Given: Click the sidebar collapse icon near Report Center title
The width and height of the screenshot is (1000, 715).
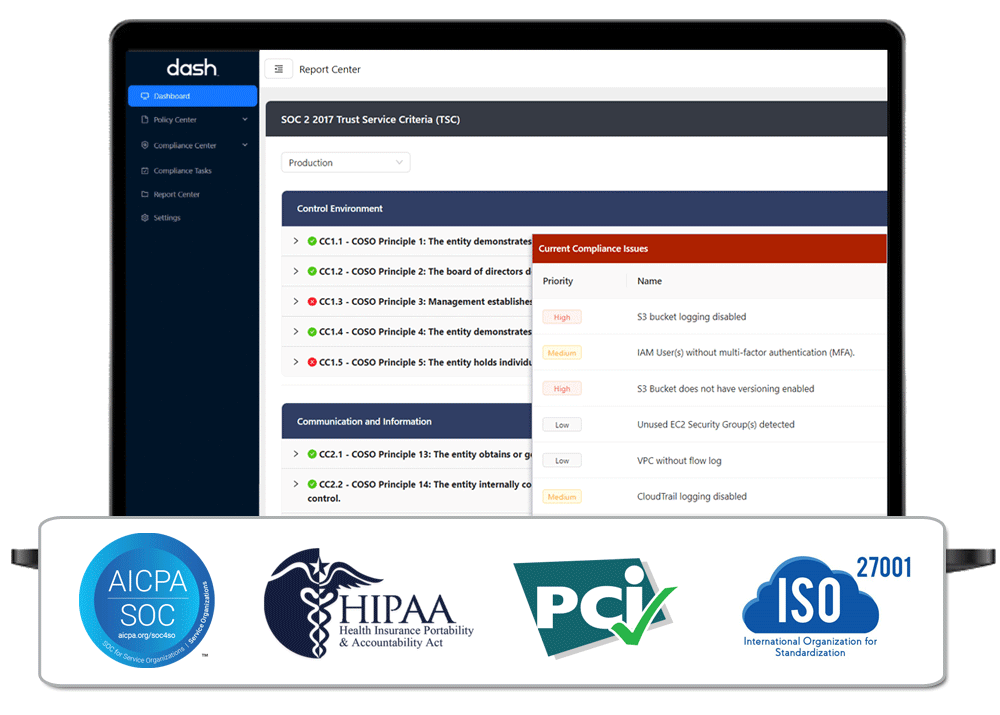Looking at the screenshot, I should tap(279, 69).
